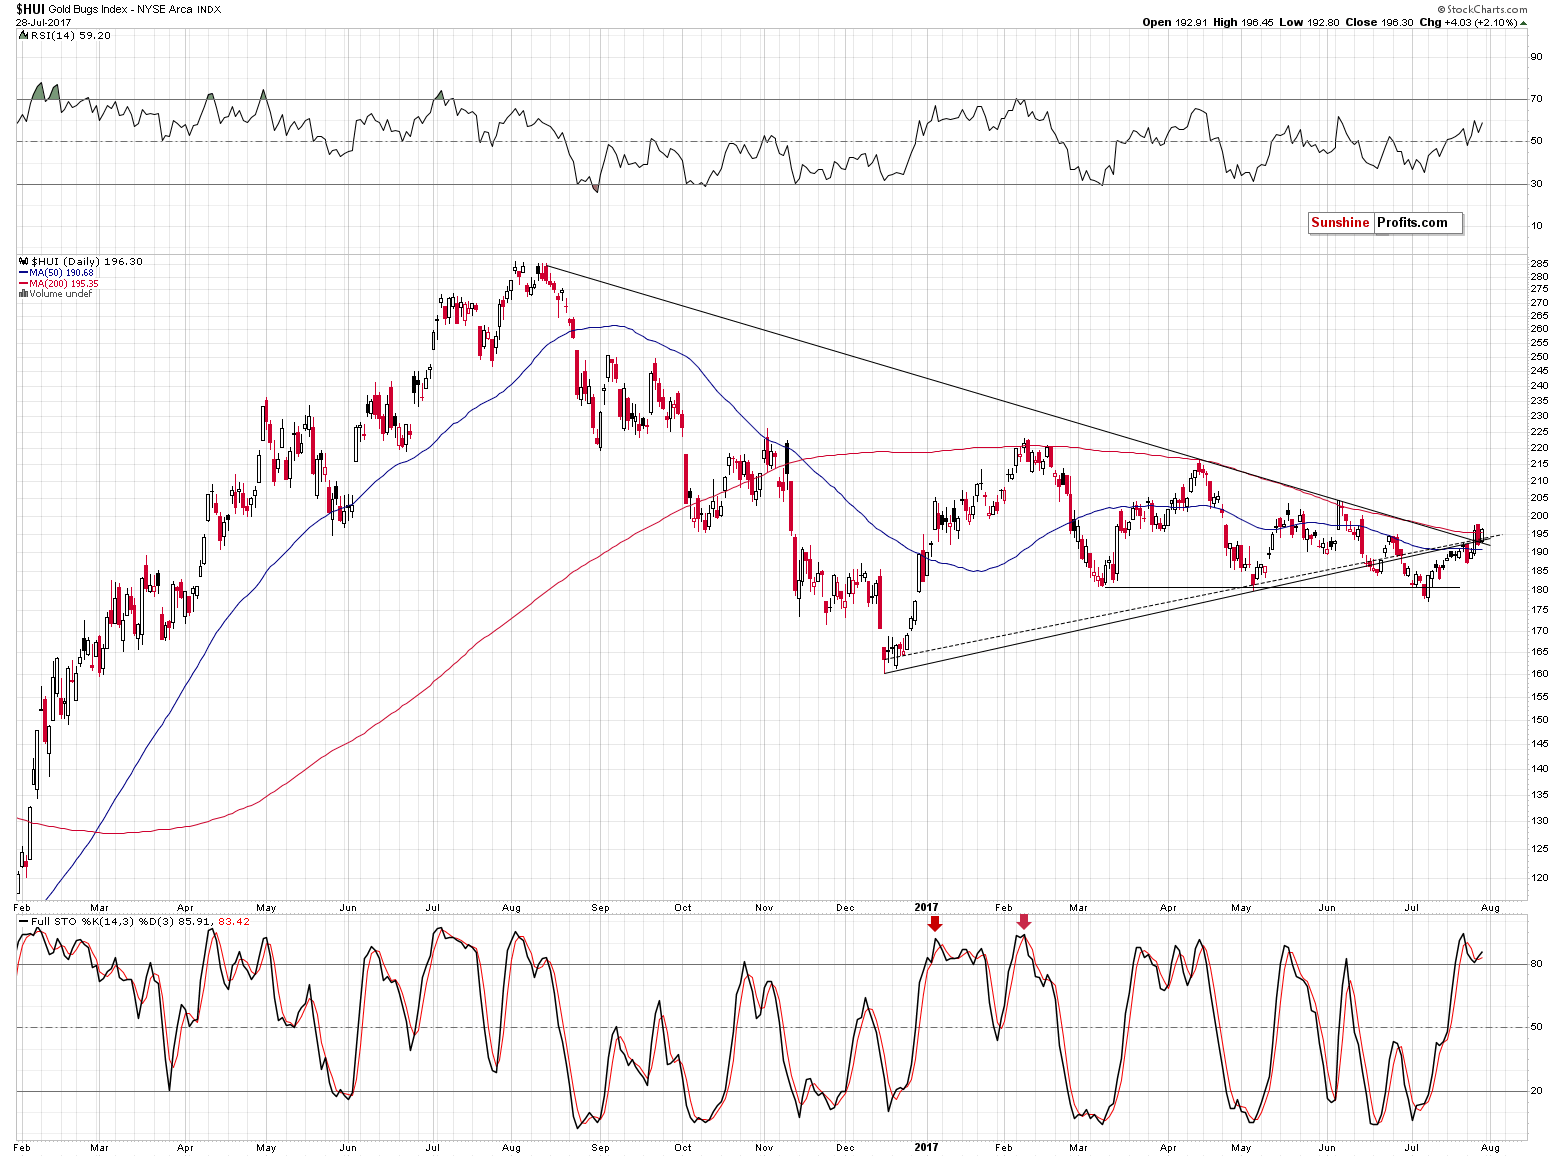The width and height of the screenshot is (1565, 1157).
Task: Click the green up-triangle after the Chg value
Action: pyautogui.click(x=1523, y=22)
